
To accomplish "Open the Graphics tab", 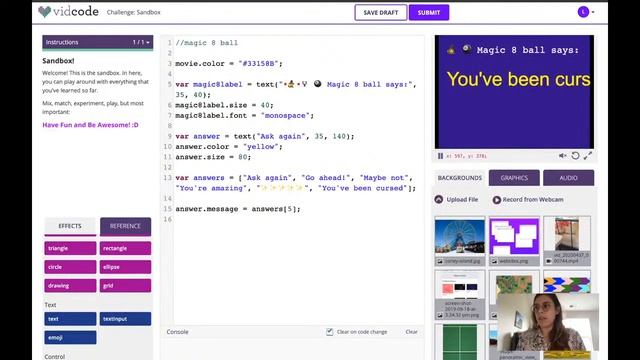I will 514,178.
